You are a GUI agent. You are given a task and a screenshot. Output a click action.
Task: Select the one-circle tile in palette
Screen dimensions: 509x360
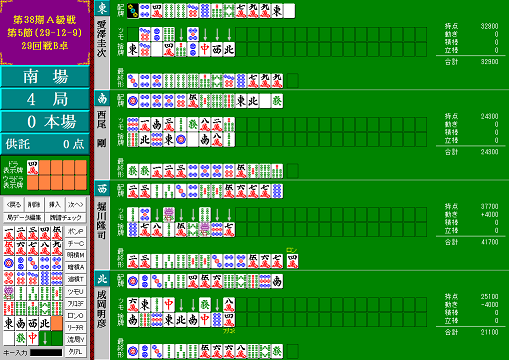tap(9, 263)
